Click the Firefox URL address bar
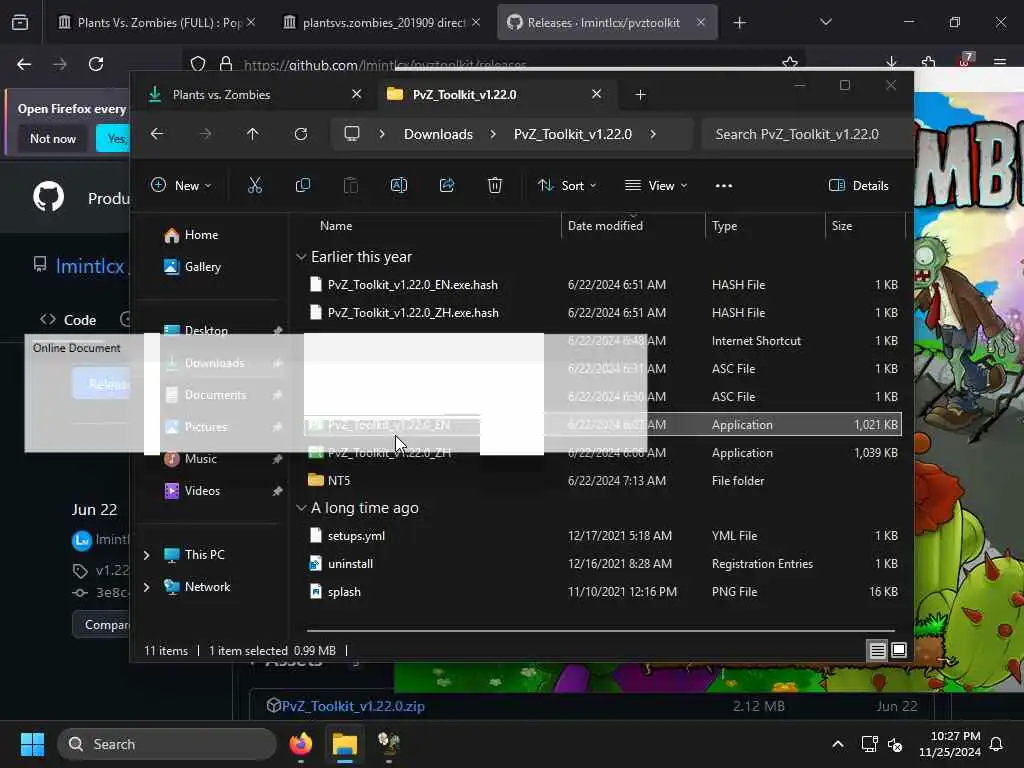Screen dimensions: 1024x768 pyautogui.click(x=493, y=64)
